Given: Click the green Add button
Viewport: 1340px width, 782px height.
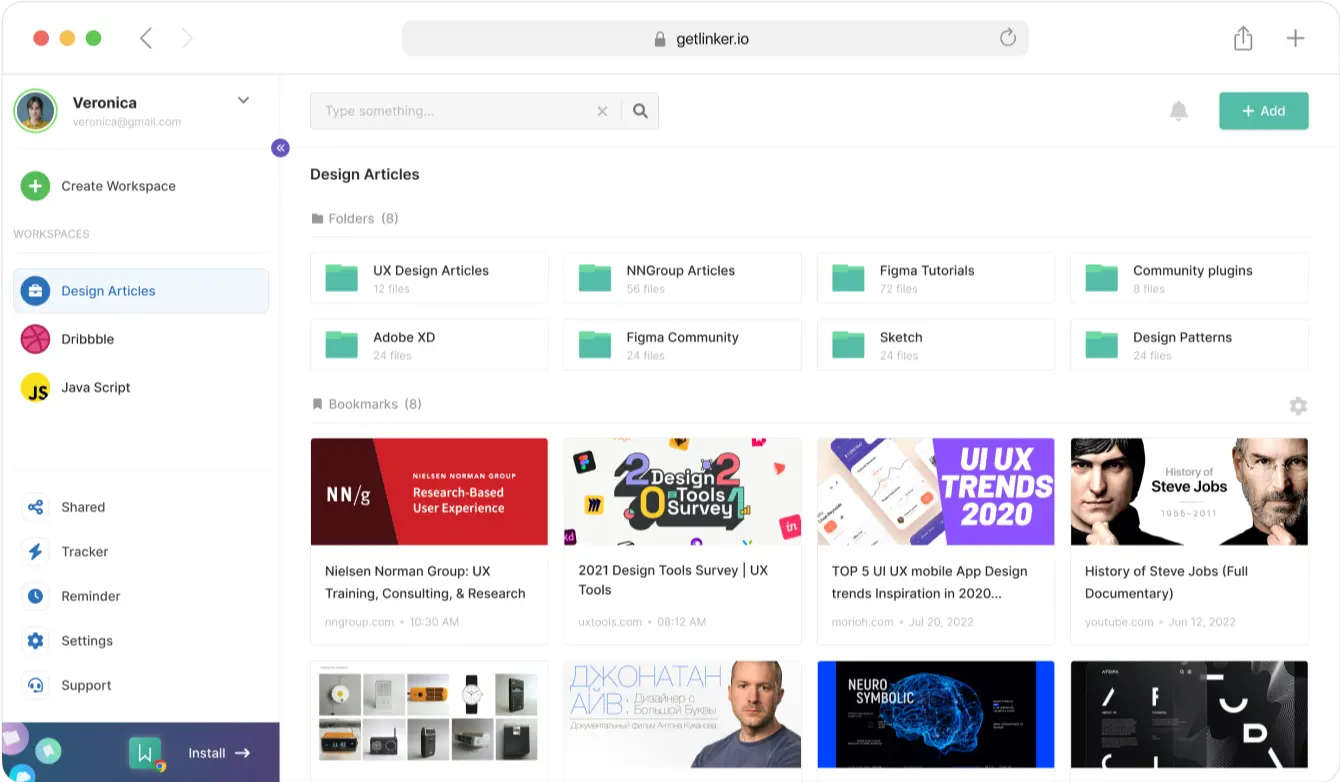Looking at the screenshot, I should coord(1264,111).
